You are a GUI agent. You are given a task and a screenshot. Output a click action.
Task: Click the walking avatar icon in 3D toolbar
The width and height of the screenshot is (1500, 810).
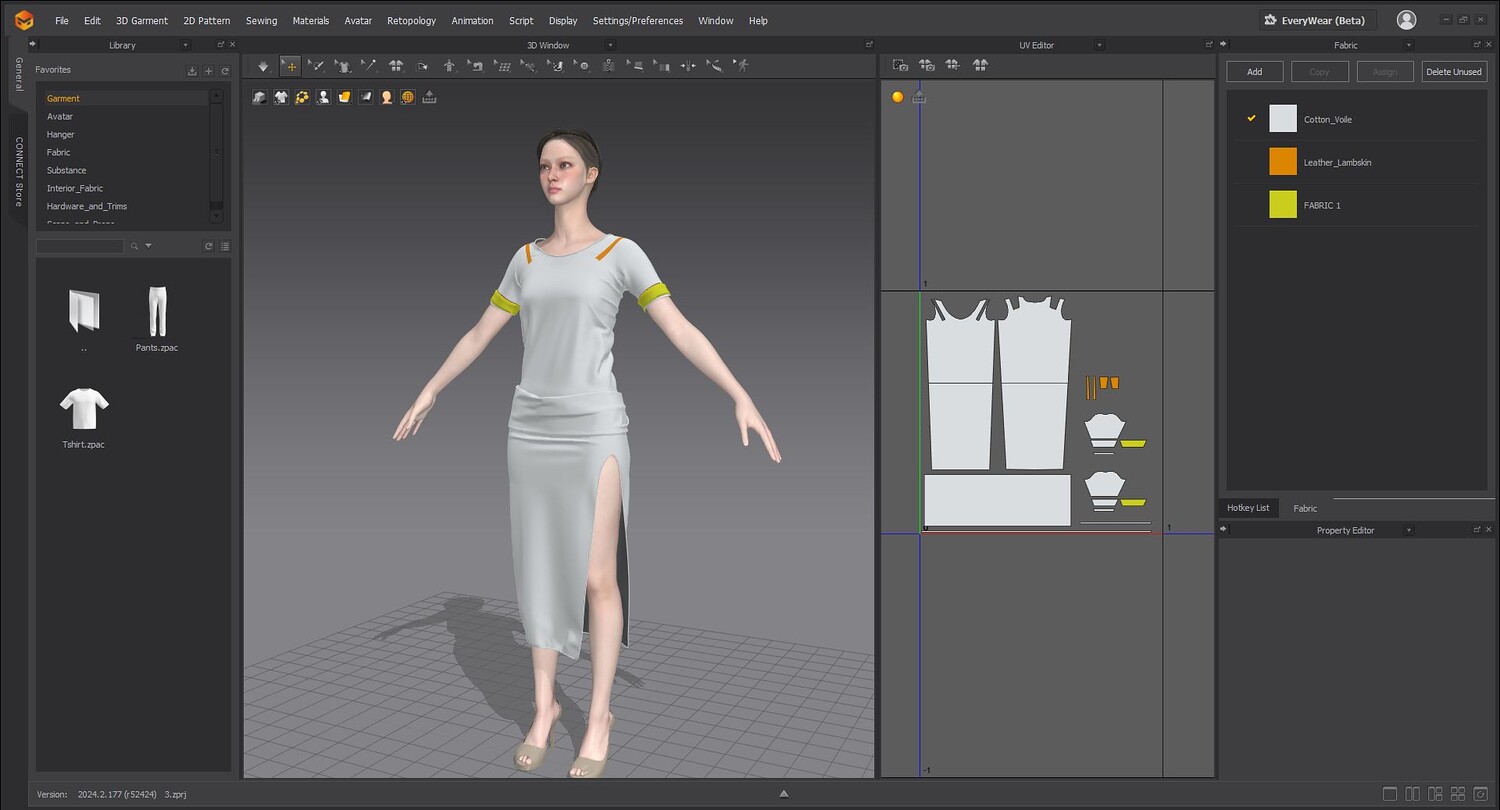pyautogui.click(x=741, y=66)
